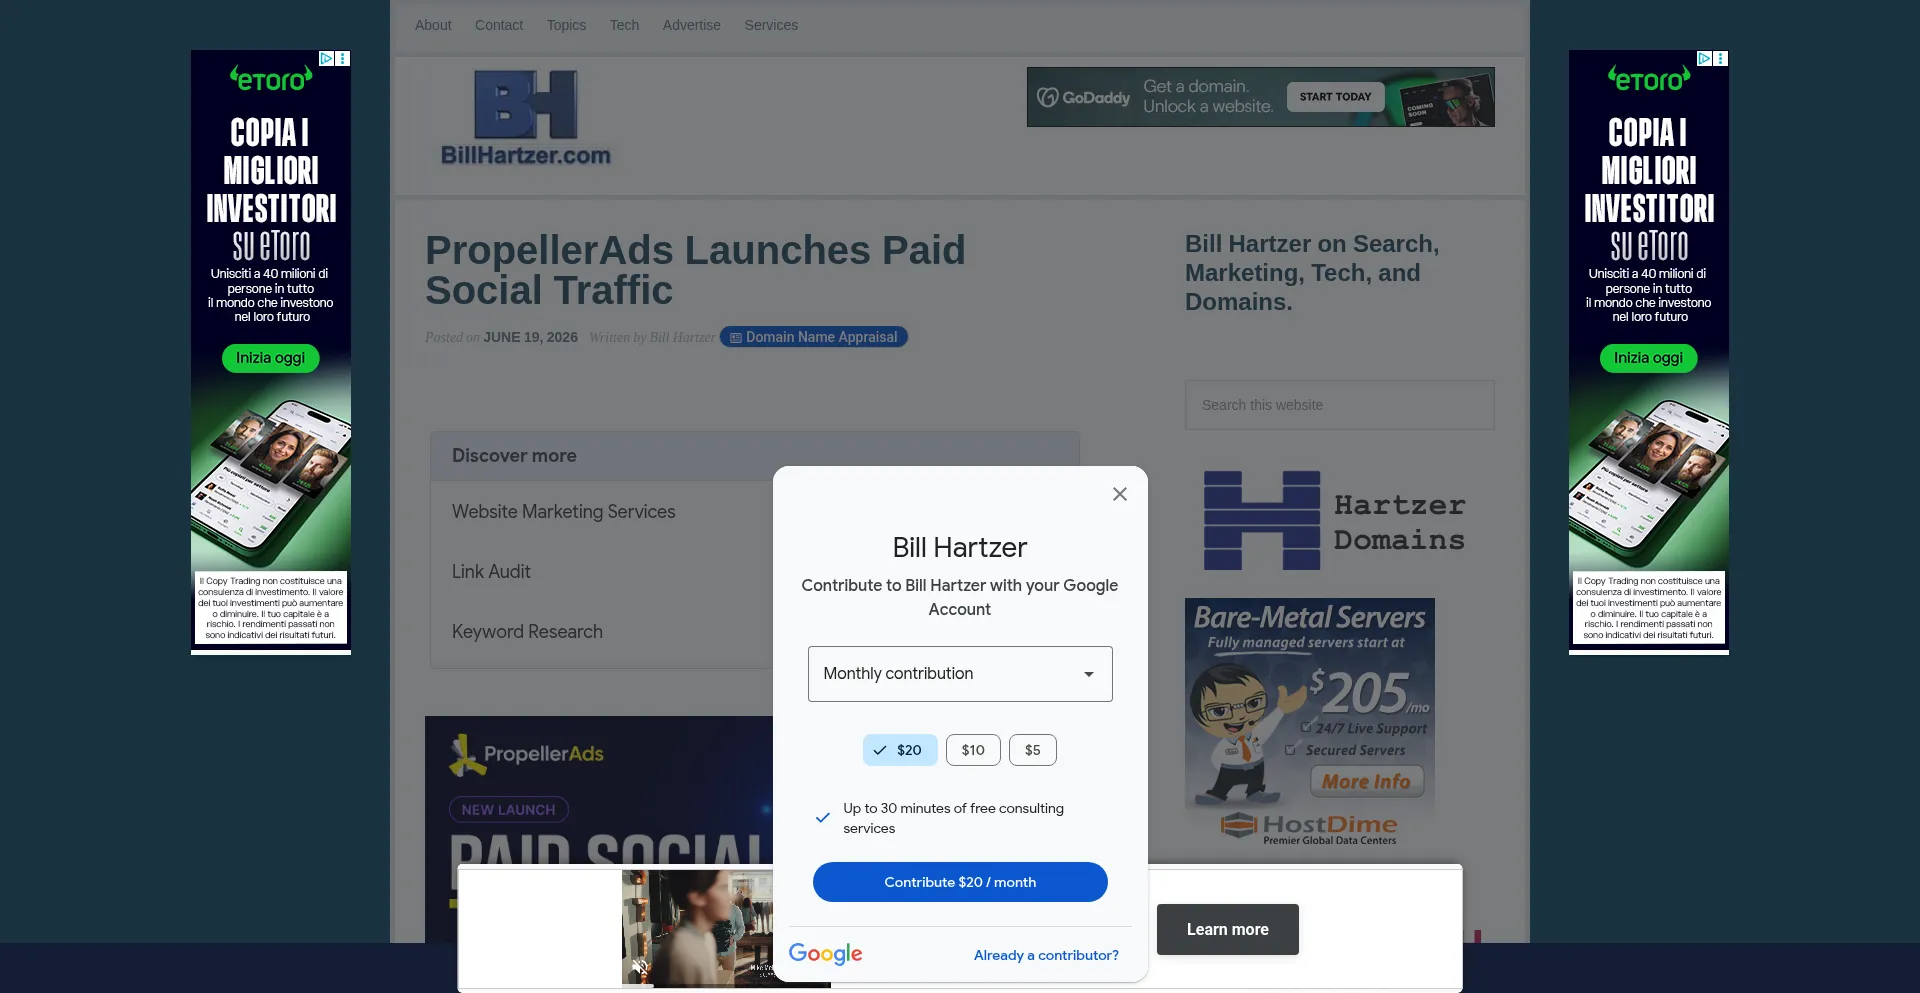Image resolution: width=1920 pixels, height=993 pixels.
Task: Click the NEW LAUNCH badge in the article image
Action: click(508, 810)
